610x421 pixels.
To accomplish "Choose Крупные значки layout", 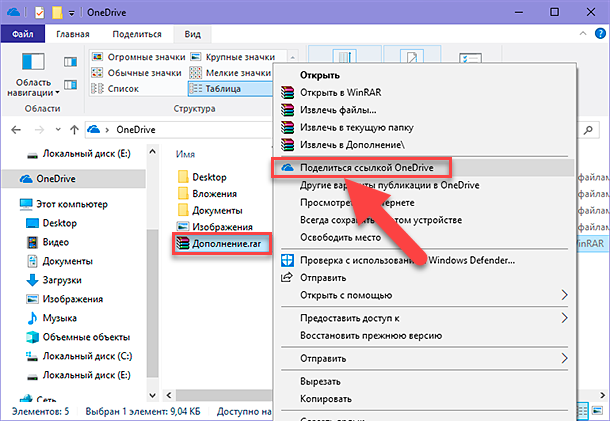I will (x=233, y=57).
